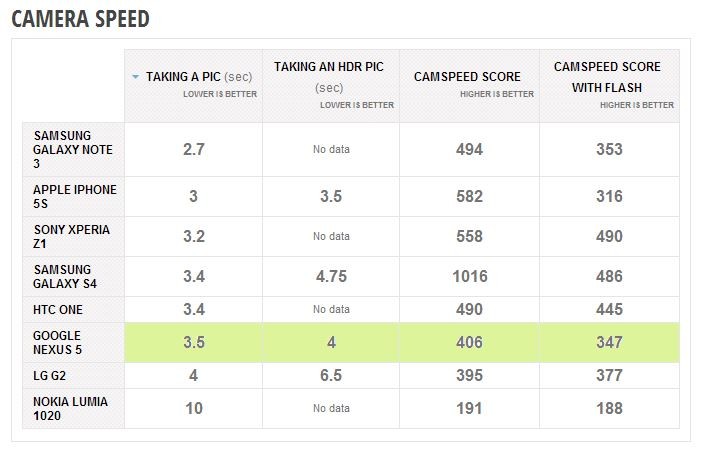Click the iPhone 5S HDR value 3.5
Image resolution: width=702 pixels, height=449 pixels.
331,197
